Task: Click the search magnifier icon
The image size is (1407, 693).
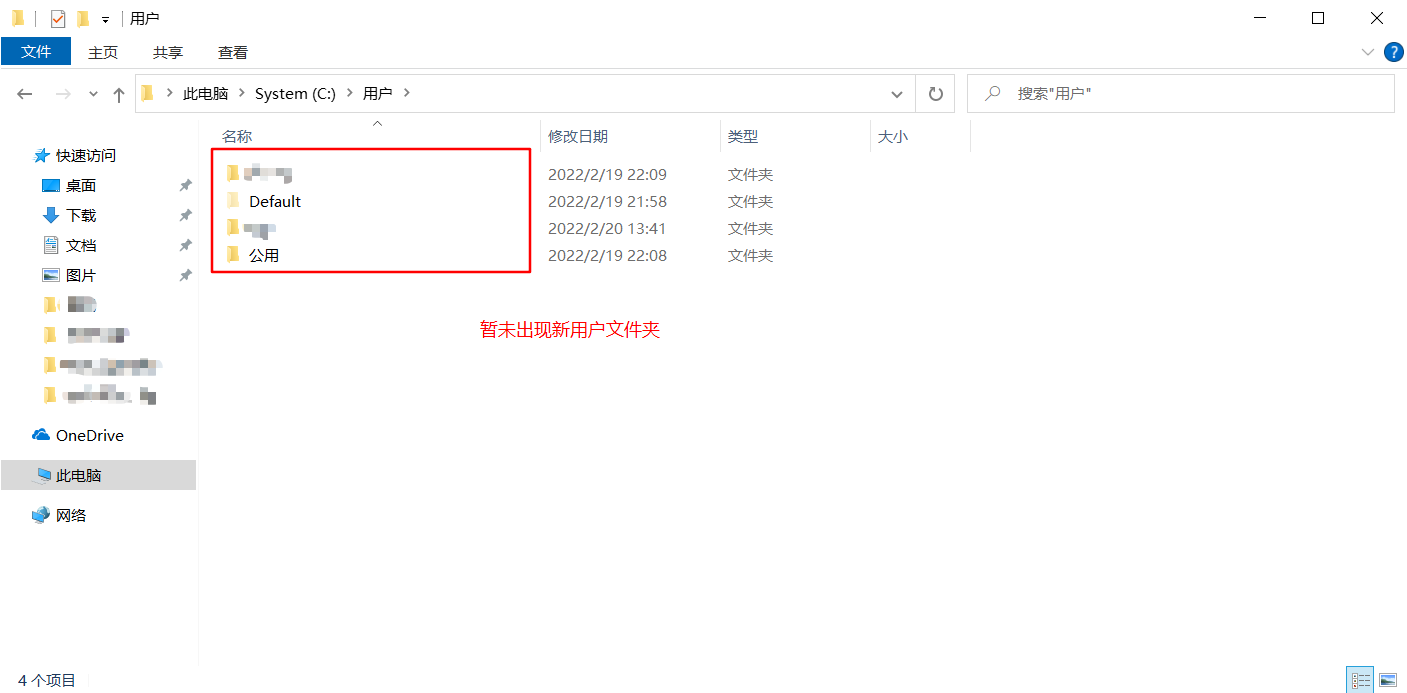Action: click(993, 93)
